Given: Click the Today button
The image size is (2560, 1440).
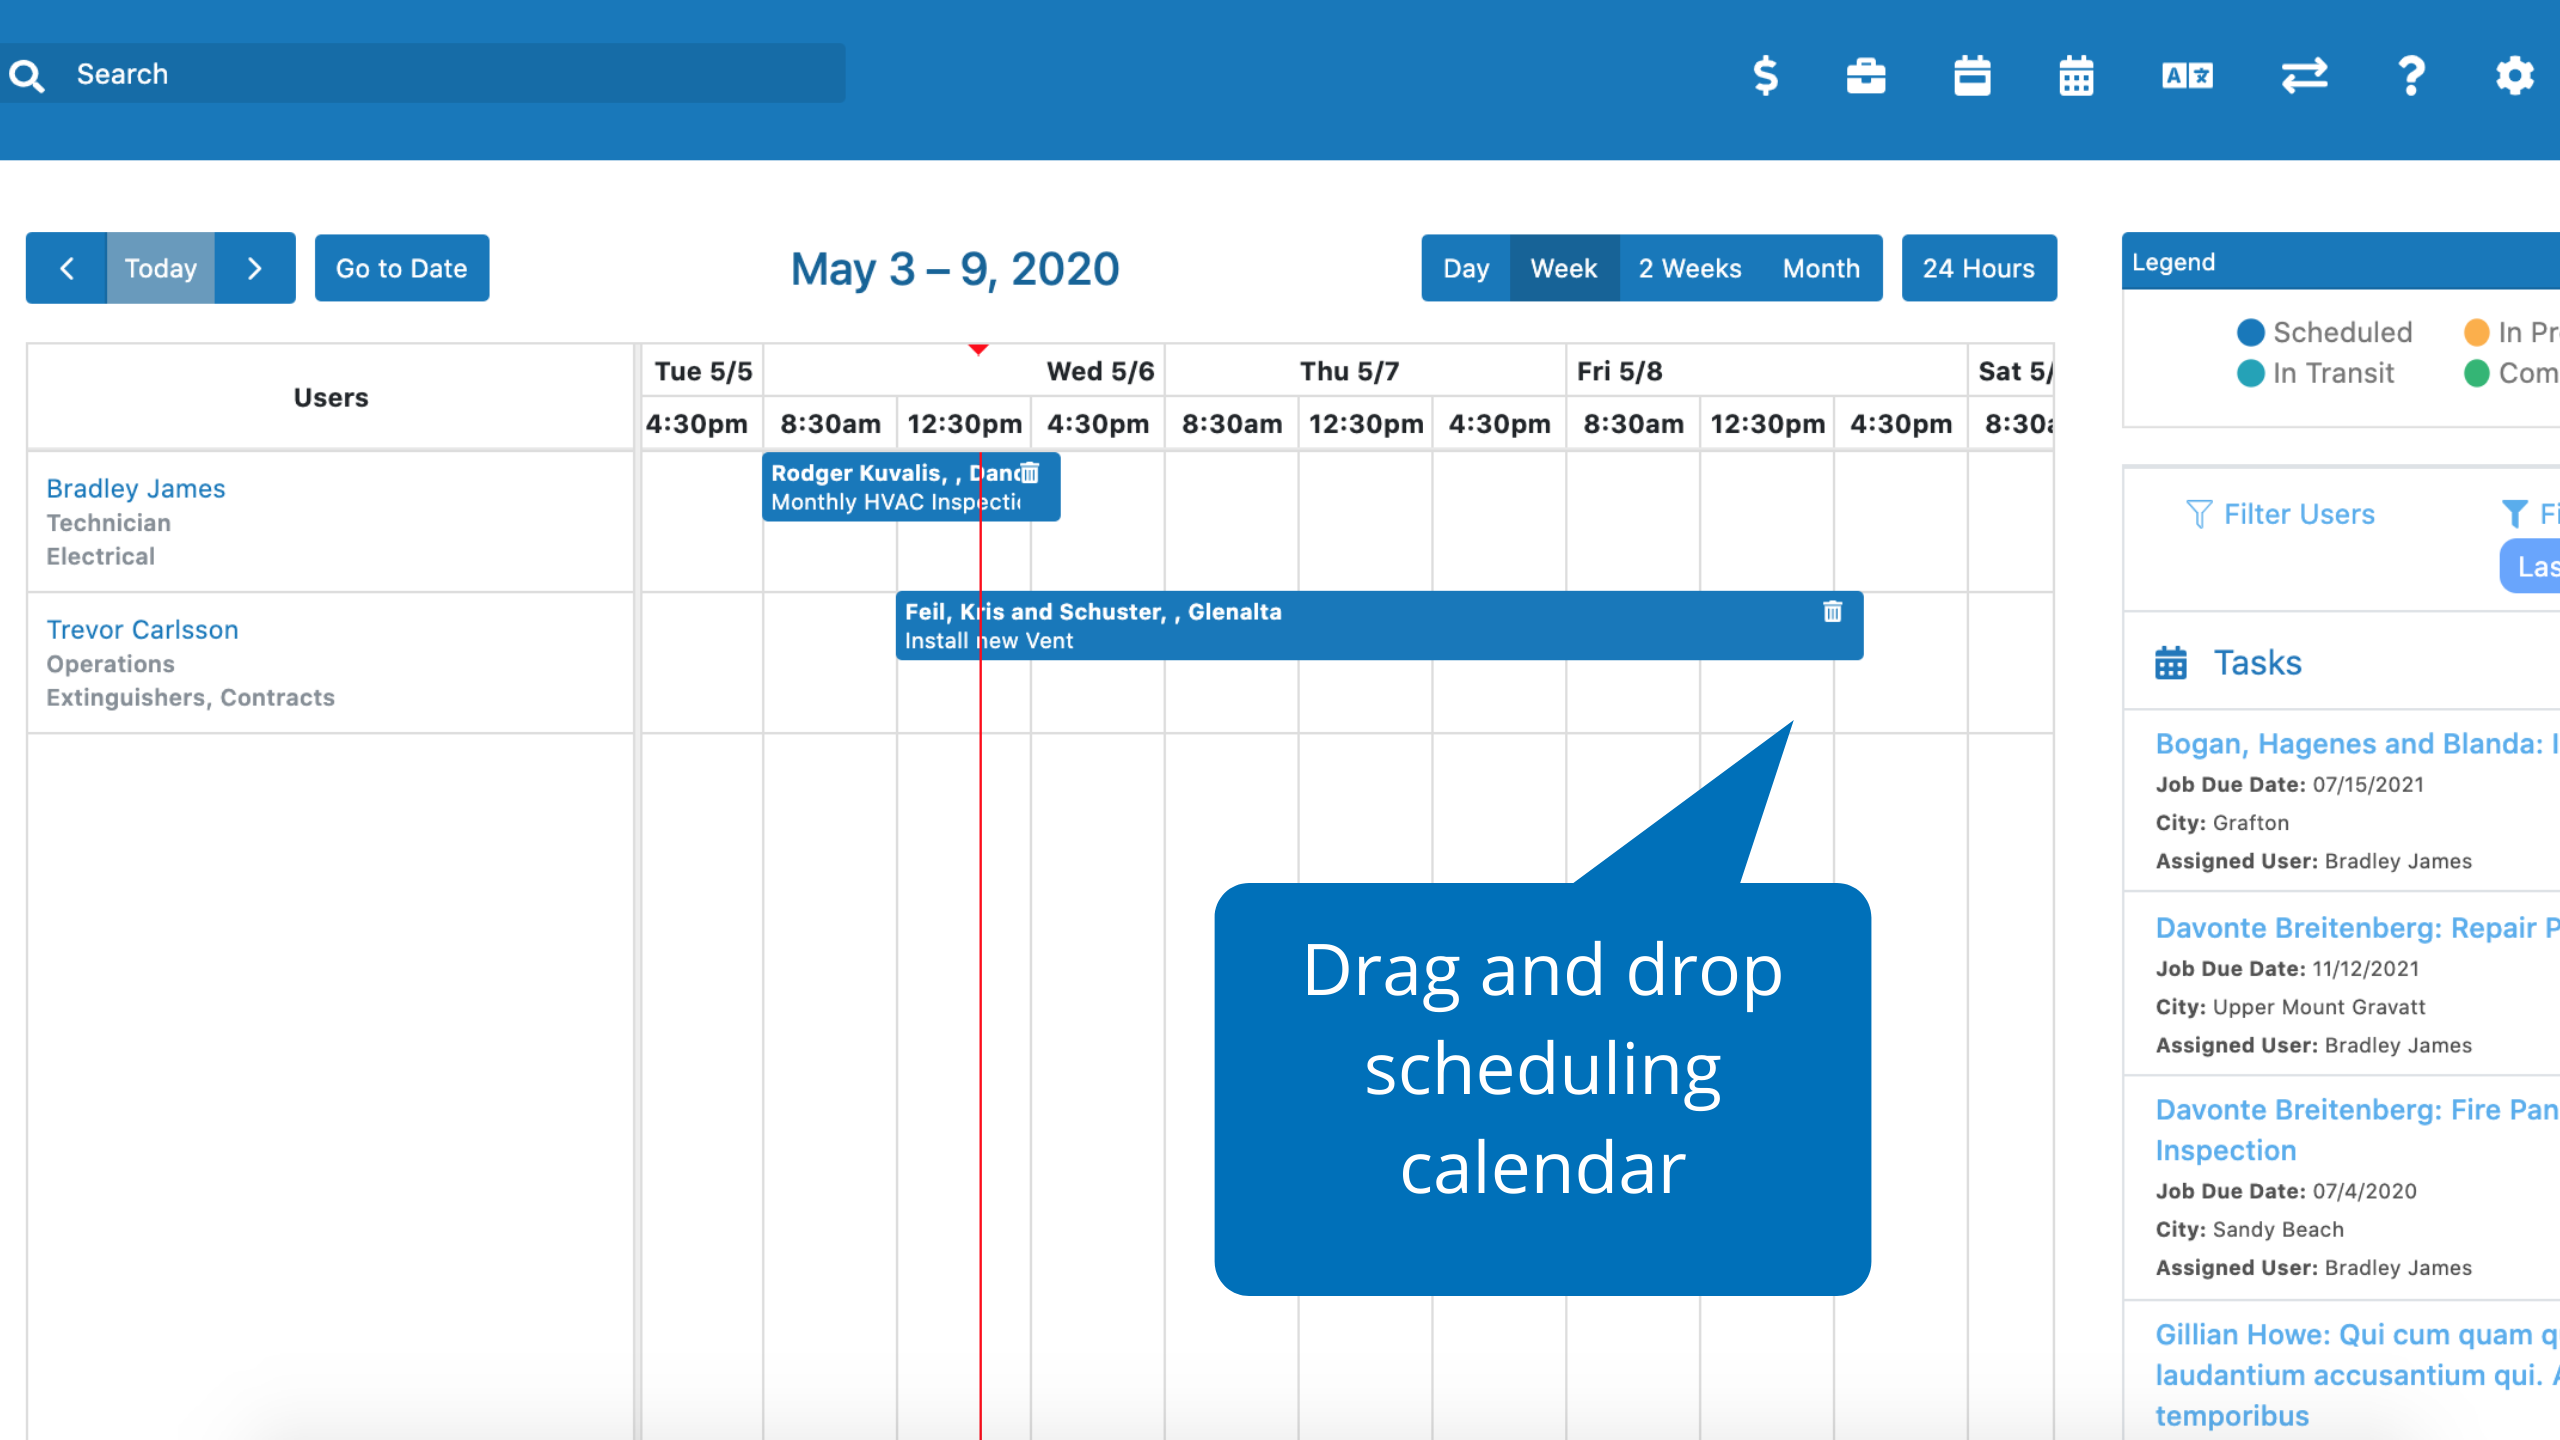Looking at the screenshot, I should [160, 268].
